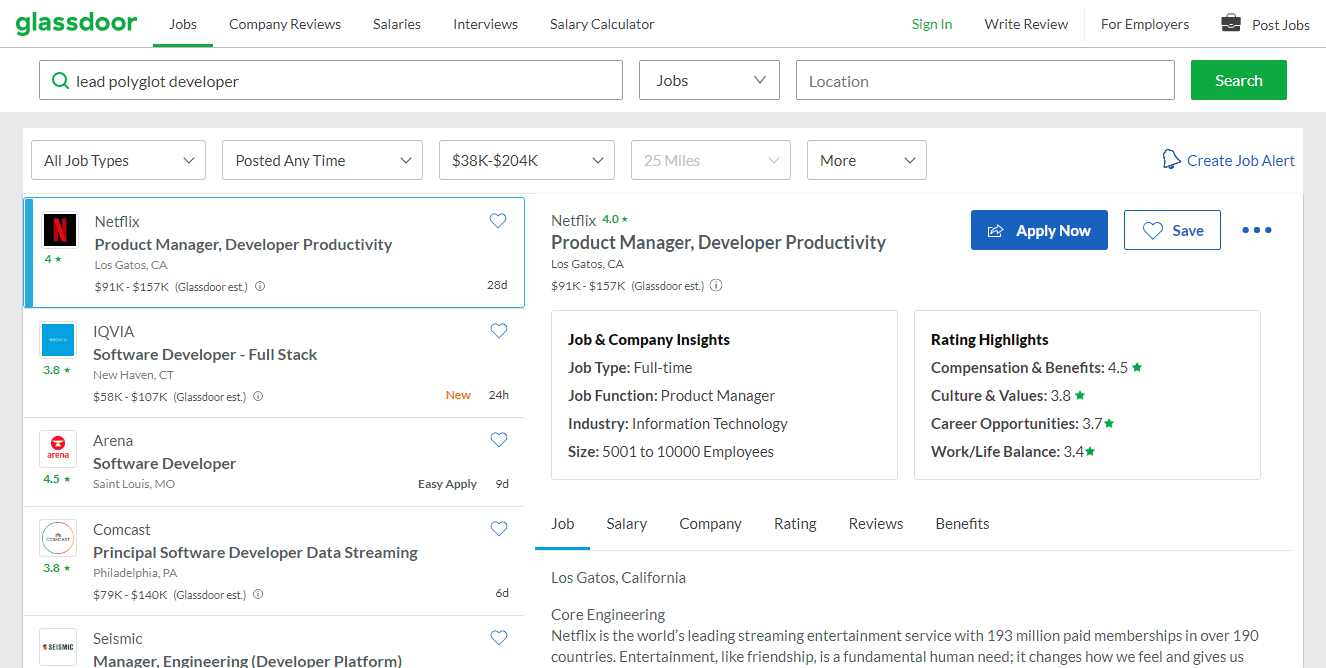Image resolution: width=1326 pixels, height=668 pixels.
Task: Save the Netflix job with its heart icon
Action: coord(498,221)
